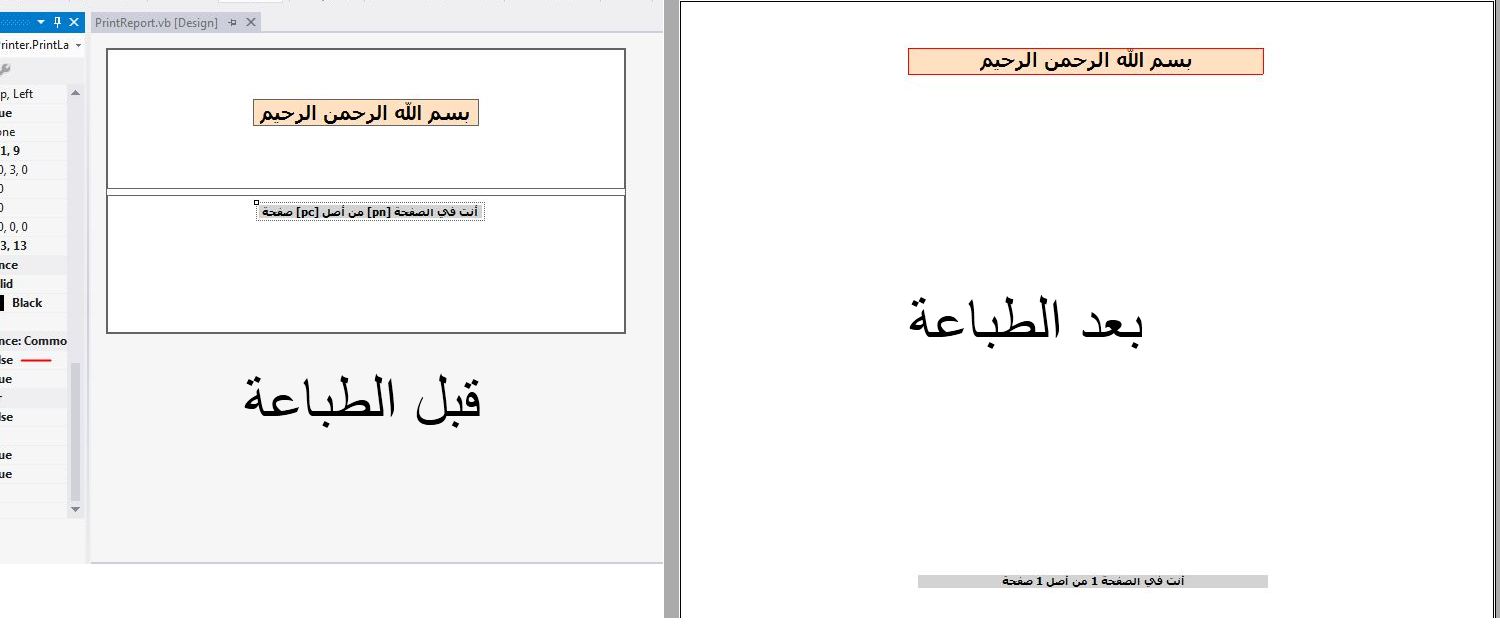Select the Black color property swatch
This screenshot has width=1500, height=624.
pyautogui.click(x=5, y=303)
